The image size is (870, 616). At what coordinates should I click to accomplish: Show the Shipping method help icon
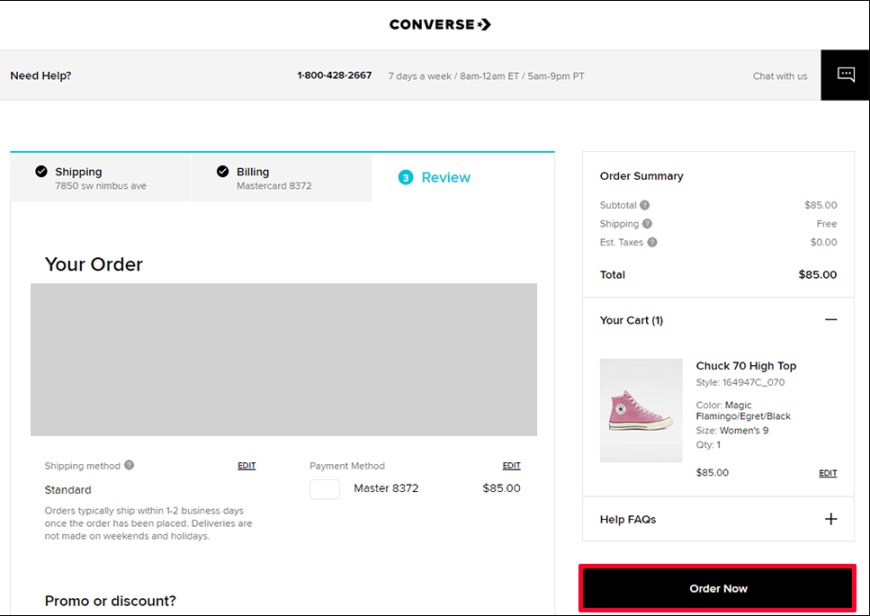(x=129, y=465)
